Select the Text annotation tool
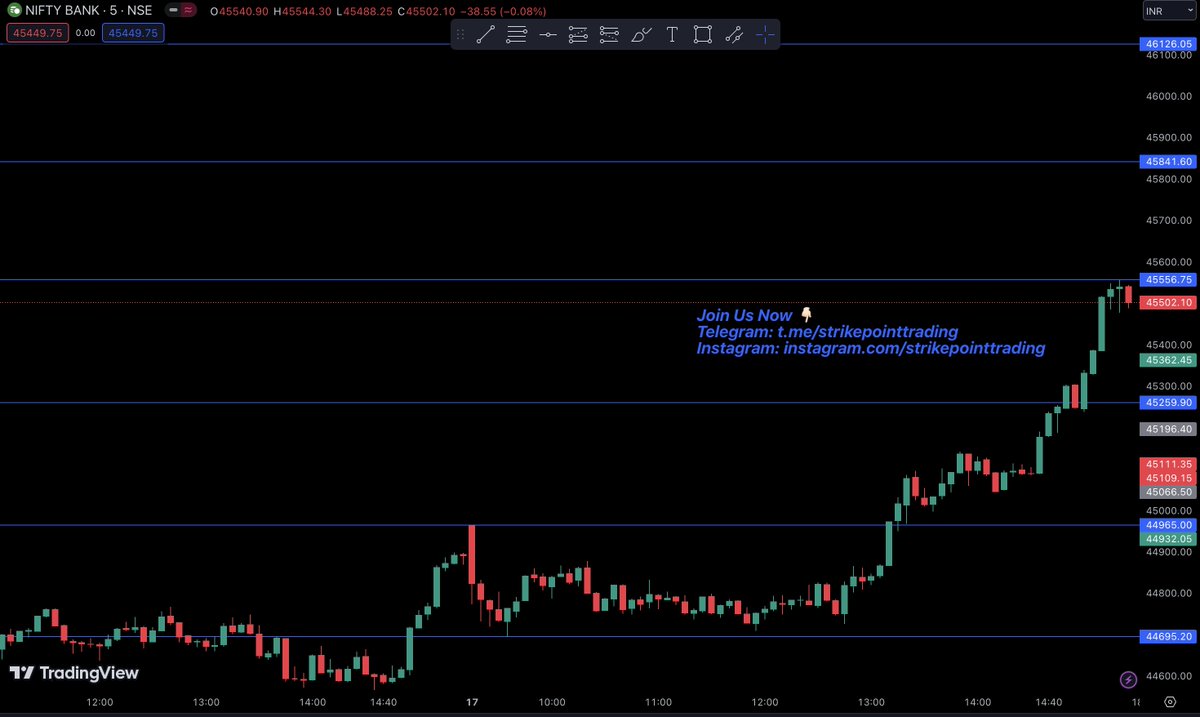The width and height of the screenshot is (1200, 717). coord(672,34)
